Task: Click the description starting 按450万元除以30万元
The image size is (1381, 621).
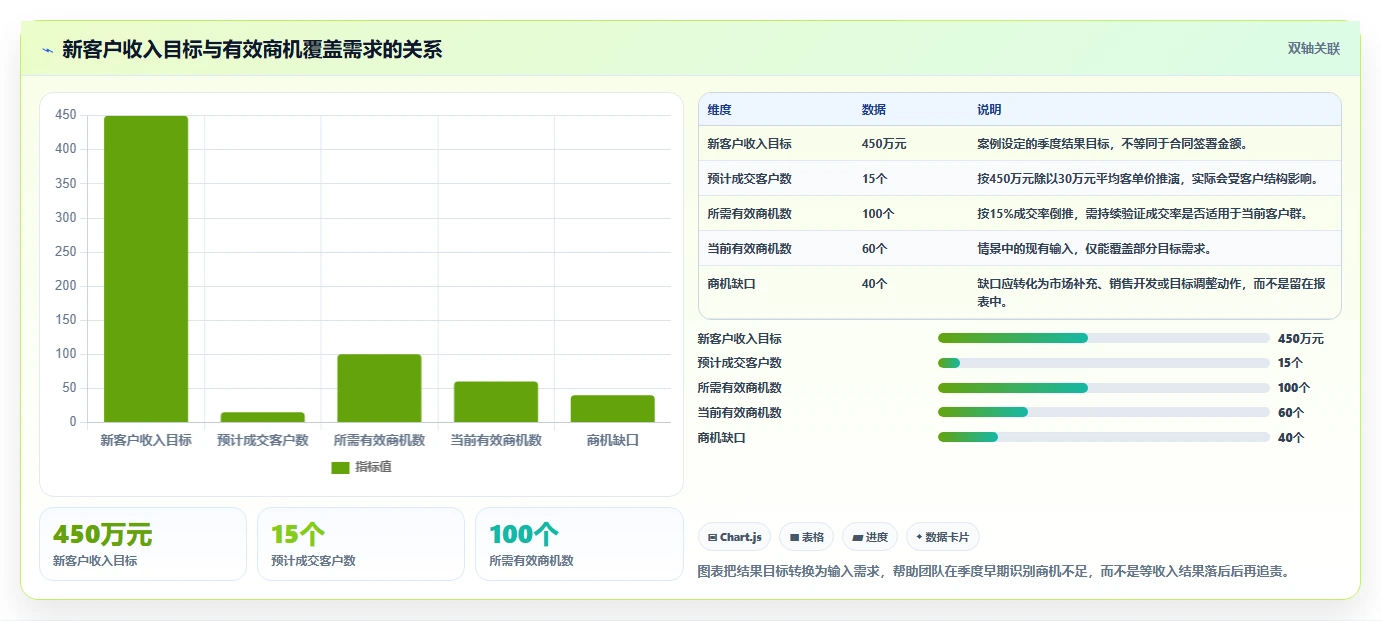Action: click(x=1148, y=179)
